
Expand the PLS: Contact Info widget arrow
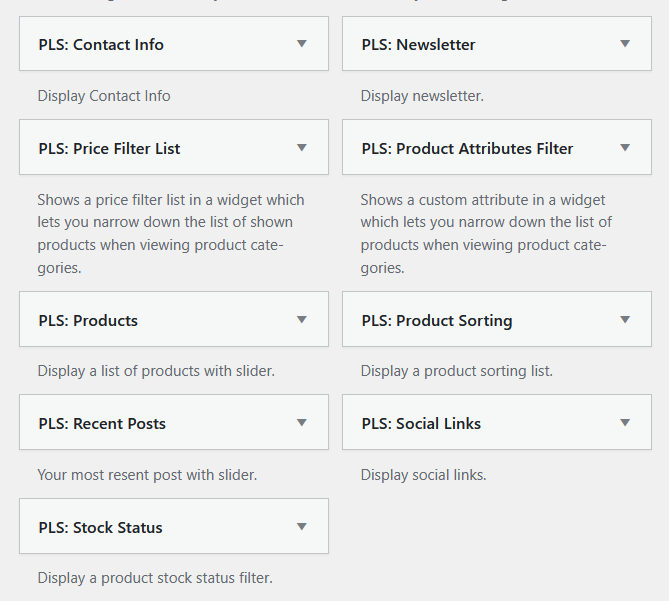[x=302, y=44]
